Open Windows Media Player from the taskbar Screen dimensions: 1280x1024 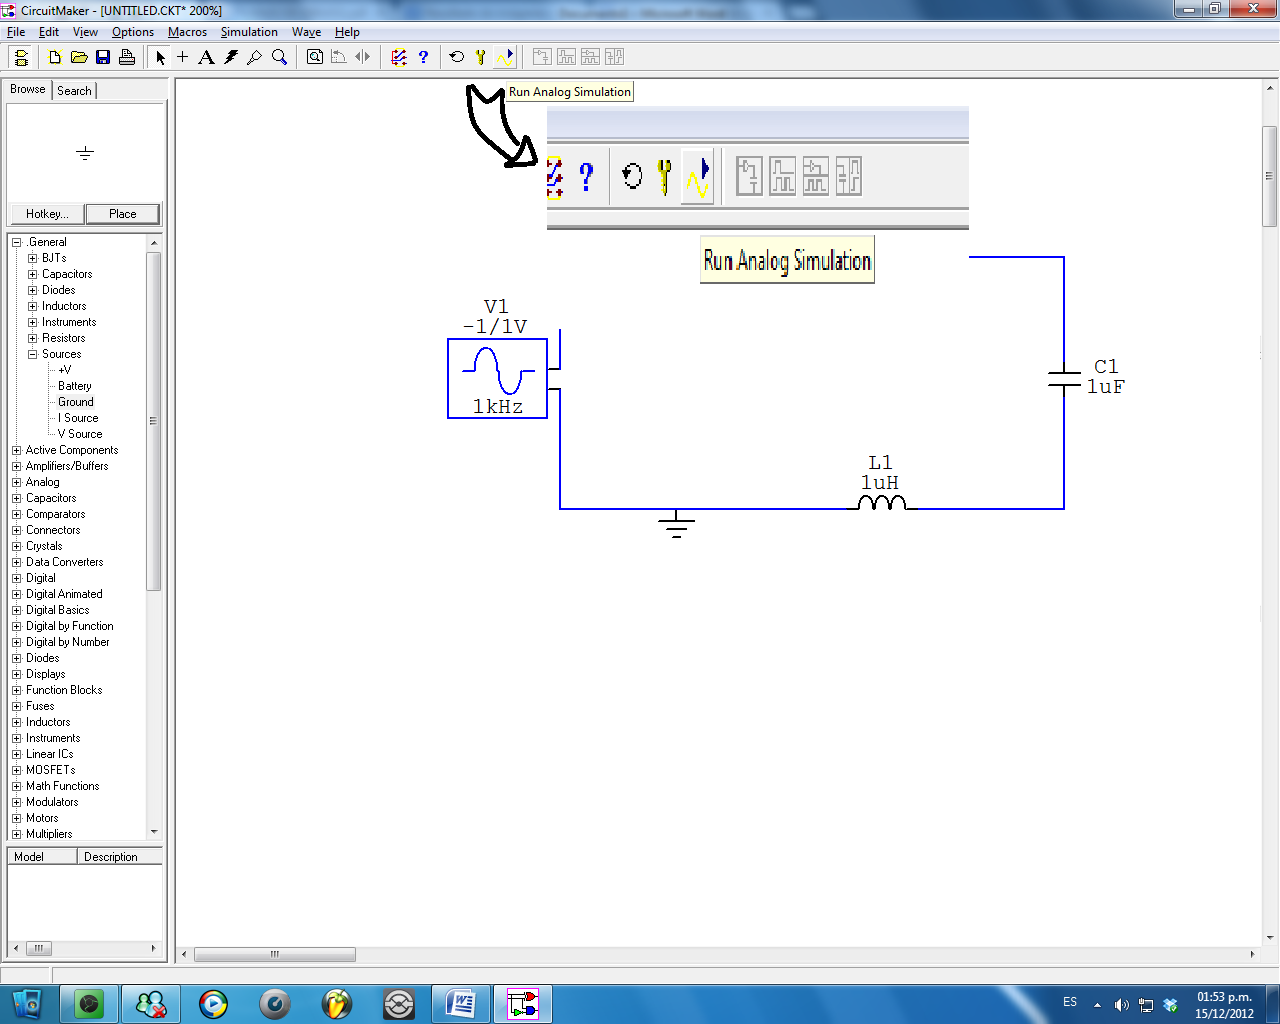(213, 1004)
